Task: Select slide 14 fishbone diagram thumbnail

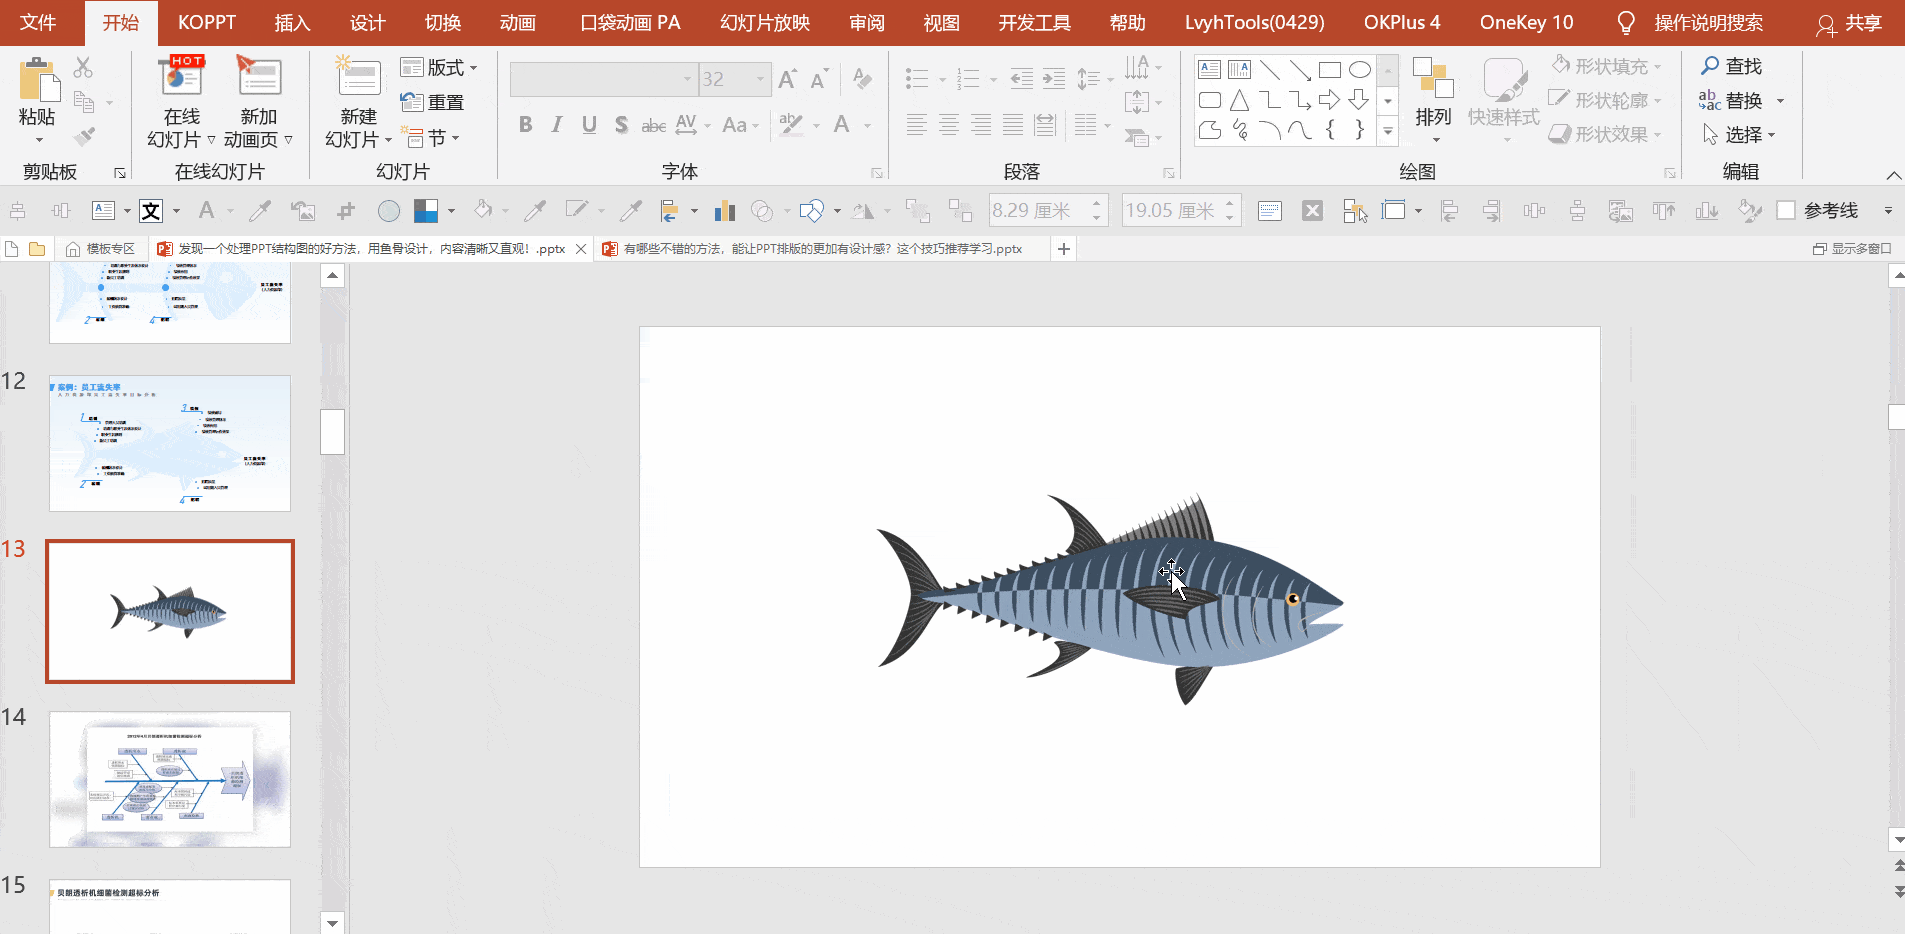Action: (x=170, y=779)
